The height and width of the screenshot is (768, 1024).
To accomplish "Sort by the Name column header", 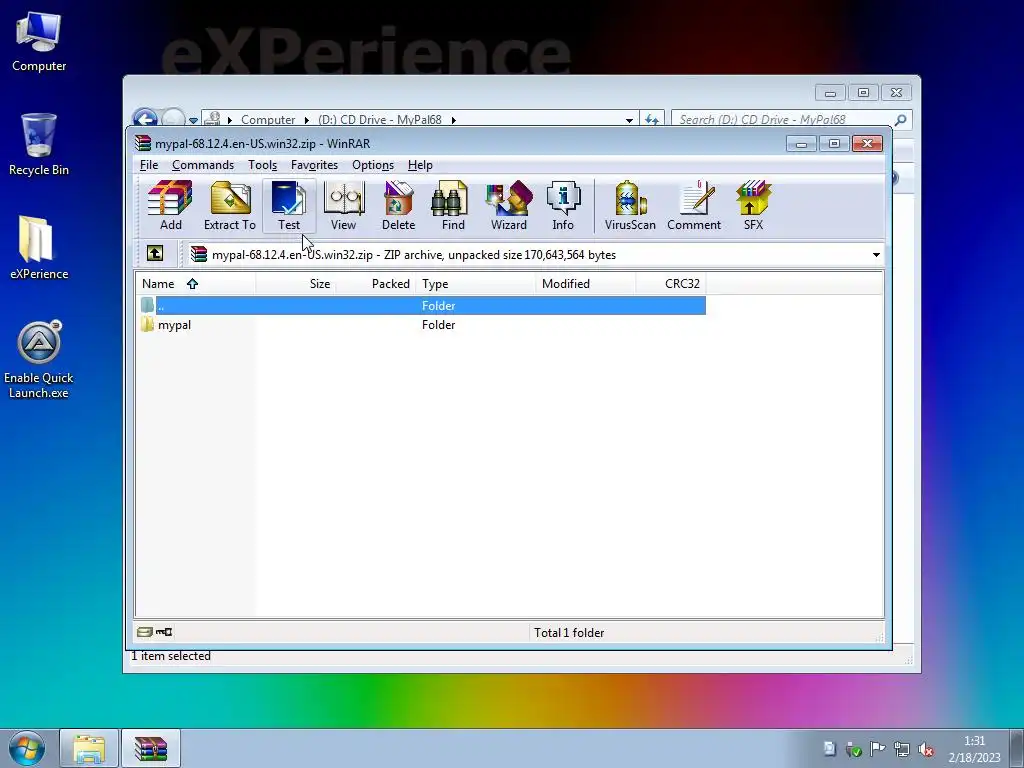I will (x=195, y=283).
